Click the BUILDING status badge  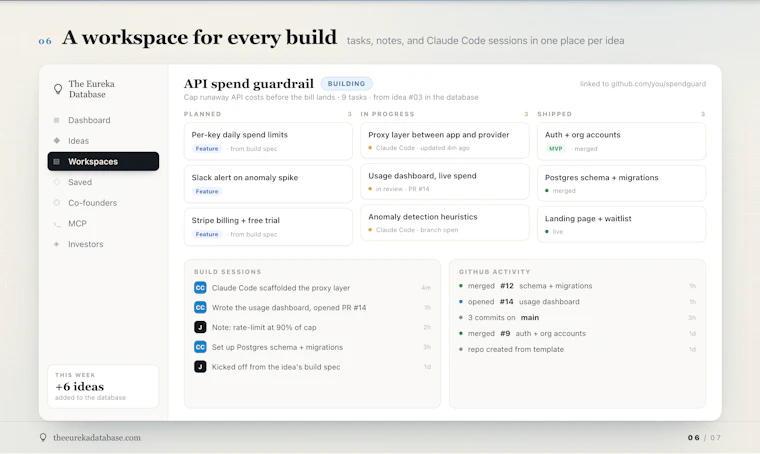coord(347,84)
